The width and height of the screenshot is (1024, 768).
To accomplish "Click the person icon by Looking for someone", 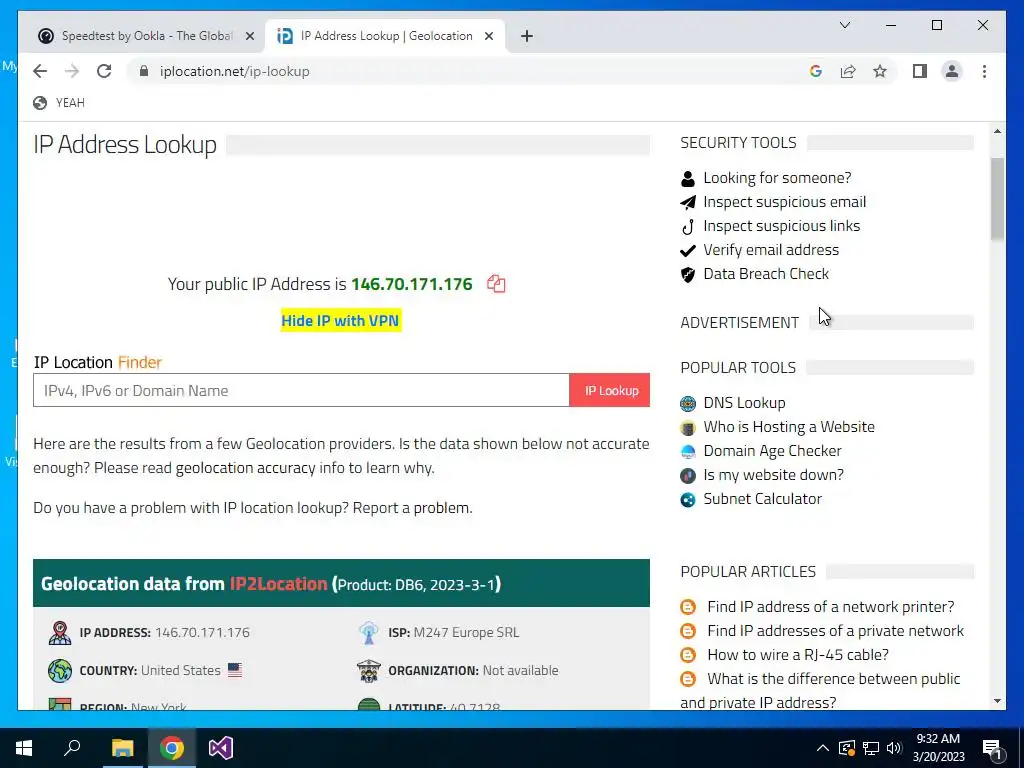I will pyautogui.click(x=688, y=178).
